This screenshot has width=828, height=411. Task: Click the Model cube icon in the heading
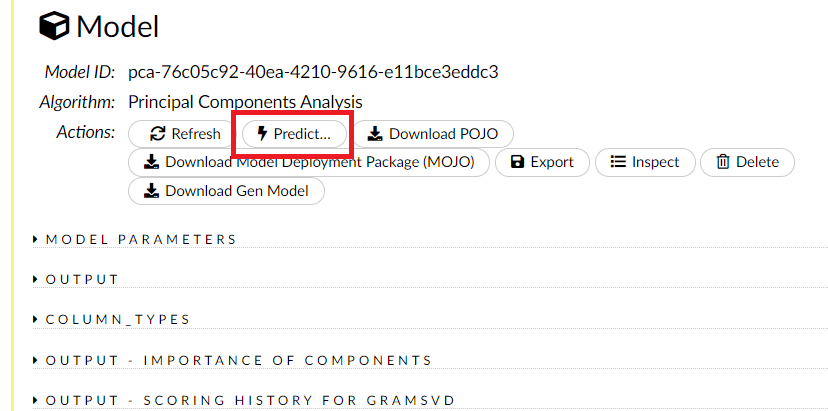[55, 27]
